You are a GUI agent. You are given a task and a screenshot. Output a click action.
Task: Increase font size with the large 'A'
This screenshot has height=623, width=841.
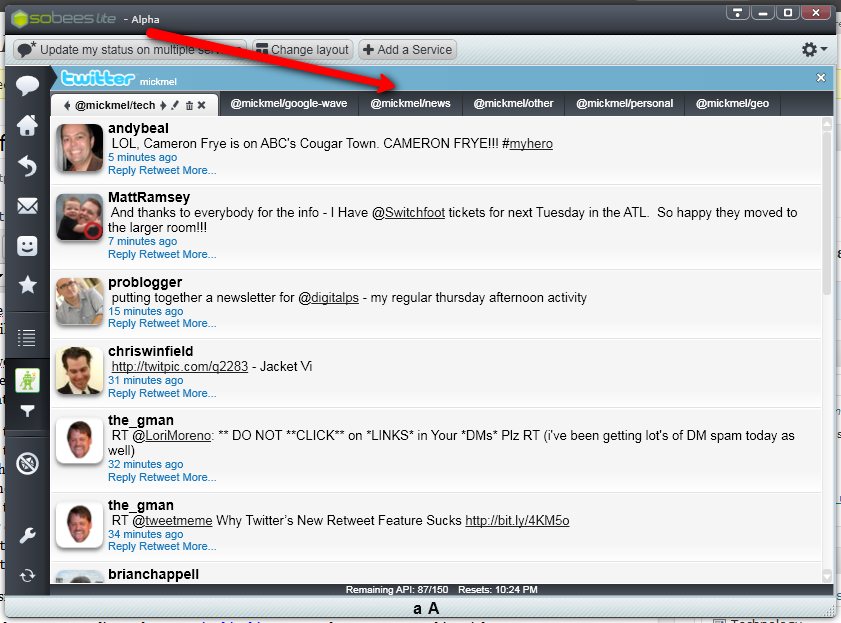pyautogui.click(x=433, y=609)
